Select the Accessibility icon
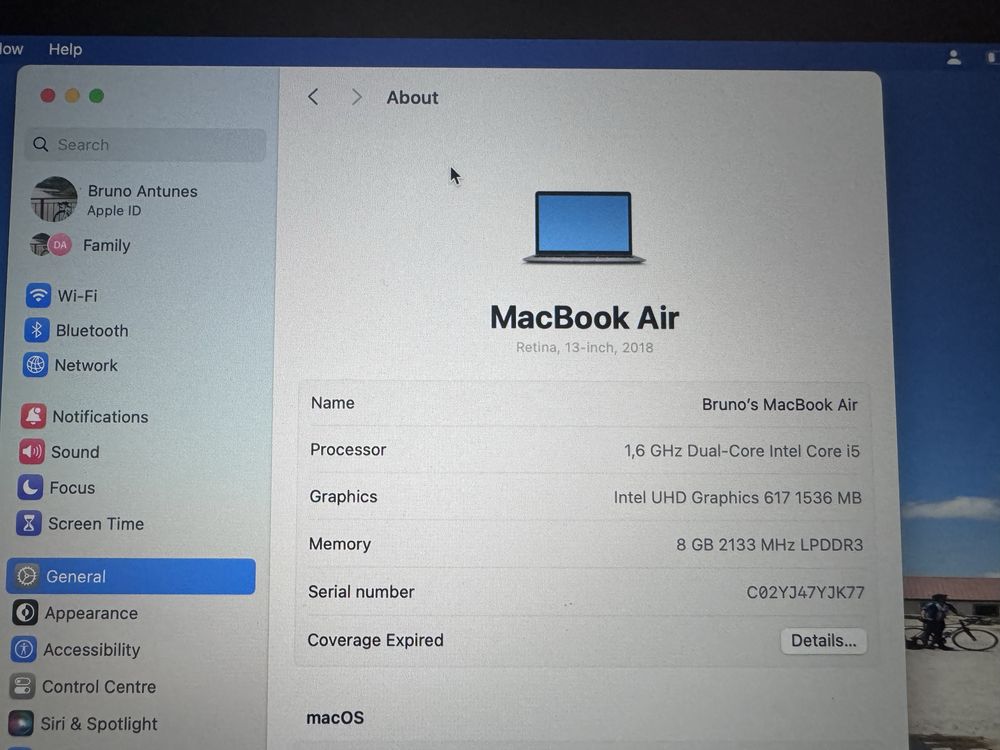 click(24, 649)
